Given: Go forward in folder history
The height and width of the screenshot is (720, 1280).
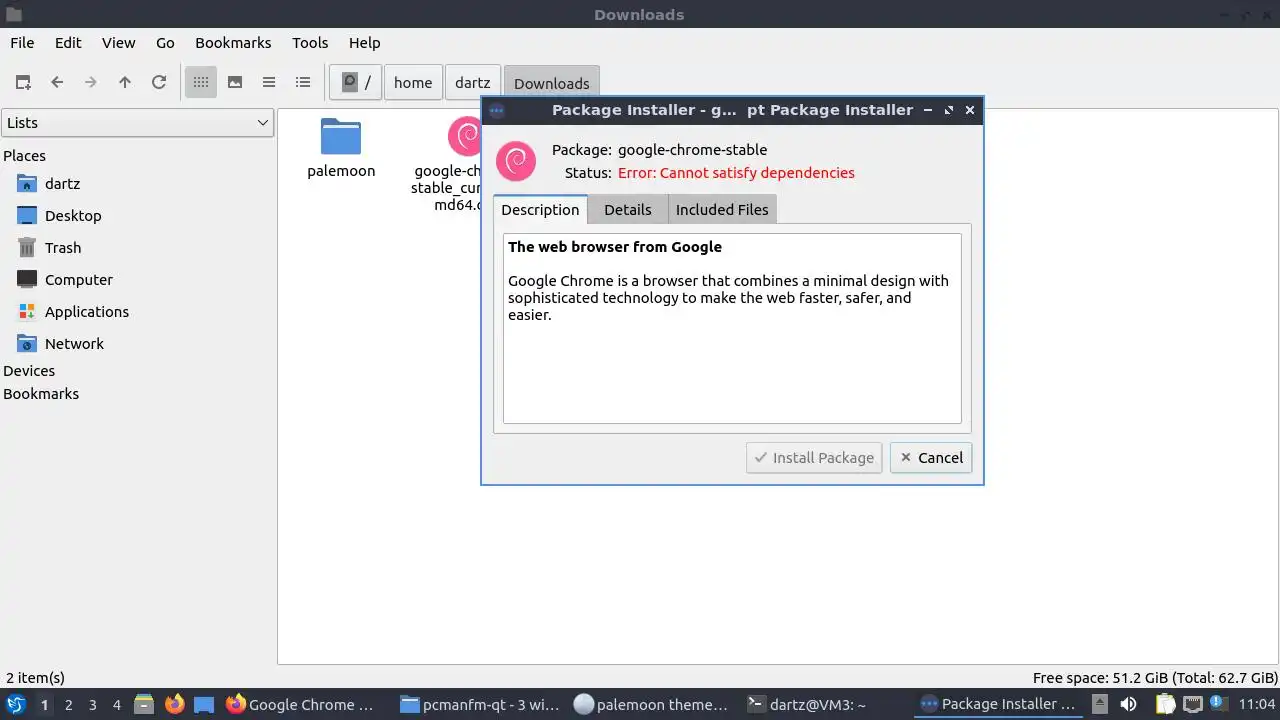Looking at the screenshot, I should [x=91, y=82].
